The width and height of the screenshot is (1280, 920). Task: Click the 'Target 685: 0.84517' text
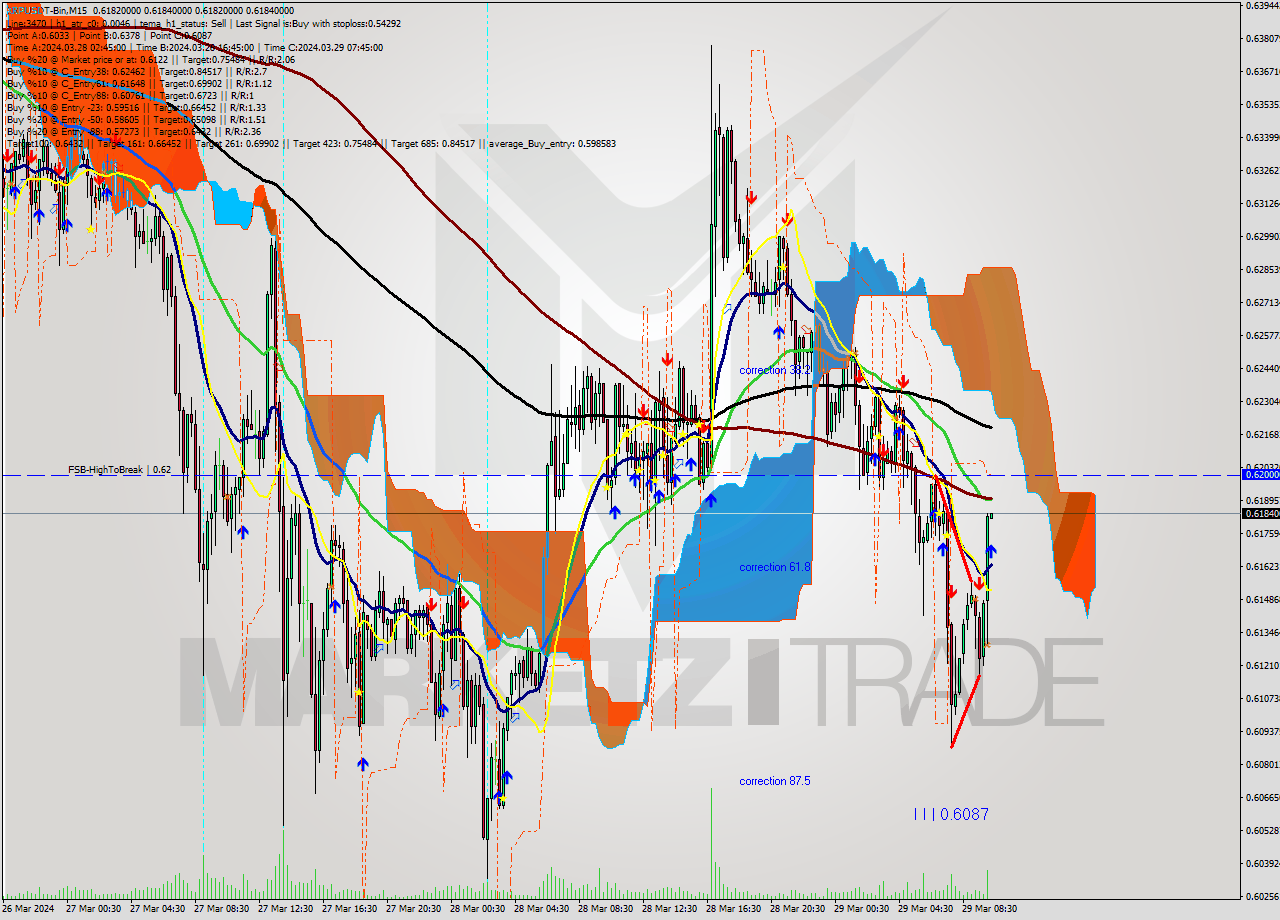(433, 144)
